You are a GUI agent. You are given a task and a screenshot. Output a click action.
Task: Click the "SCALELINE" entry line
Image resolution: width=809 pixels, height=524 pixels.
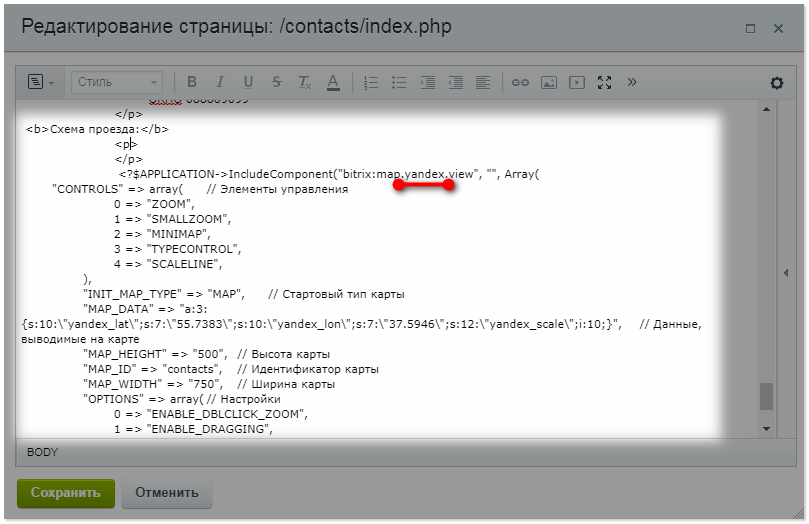pos(168,264)
